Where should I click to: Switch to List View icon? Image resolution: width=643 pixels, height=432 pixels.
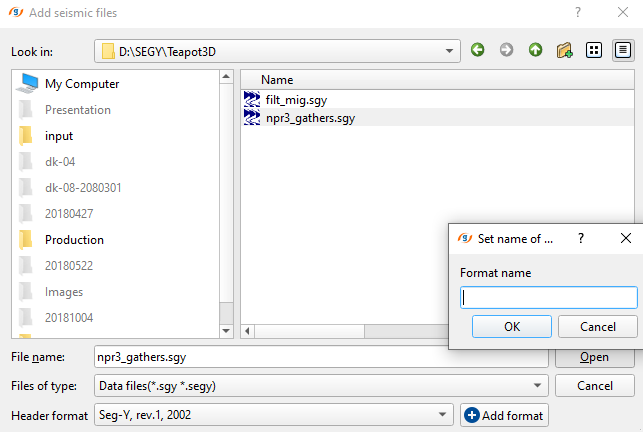click(594, 50)
